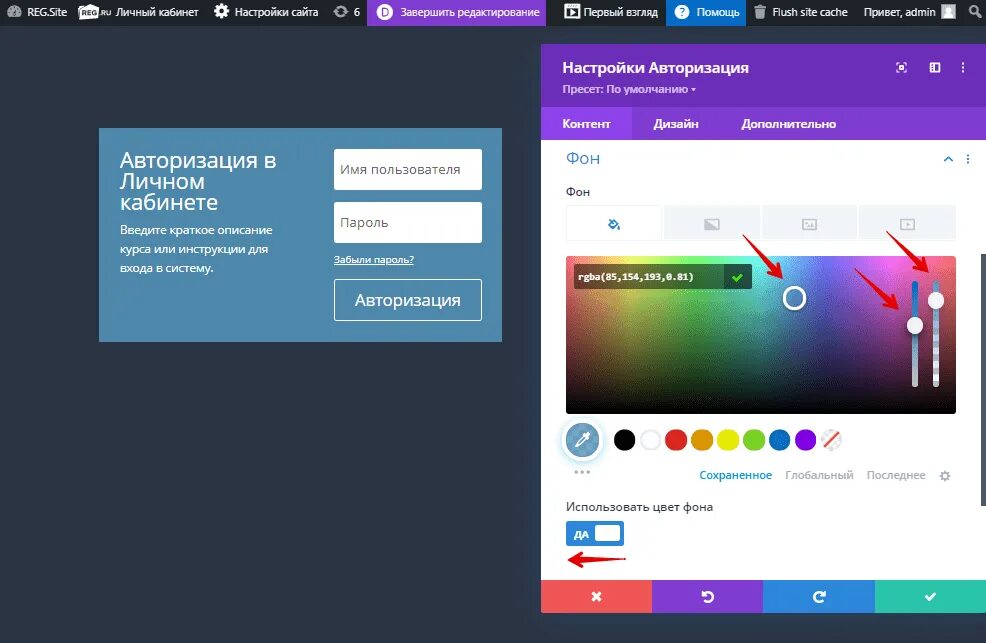Select the transparent color swatch
986x643 pixels.
pyautogui.click(x=831, y=440)
